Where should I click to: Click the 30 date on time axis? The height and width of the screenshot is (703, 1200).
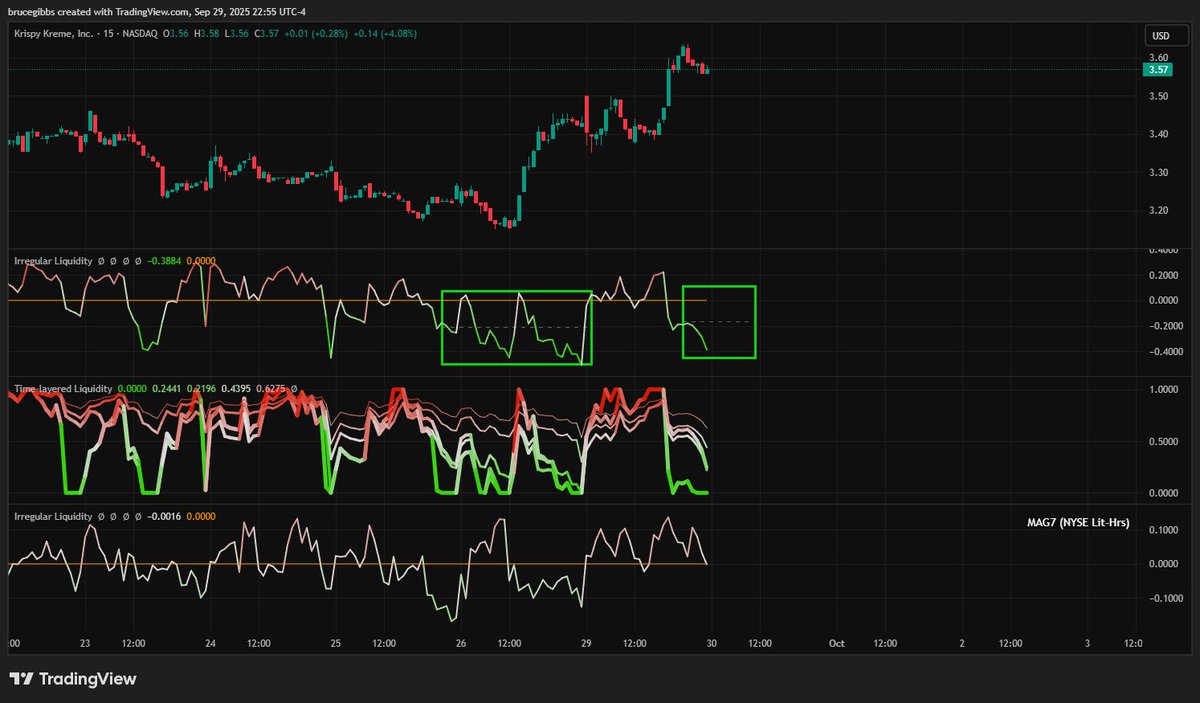711,644
